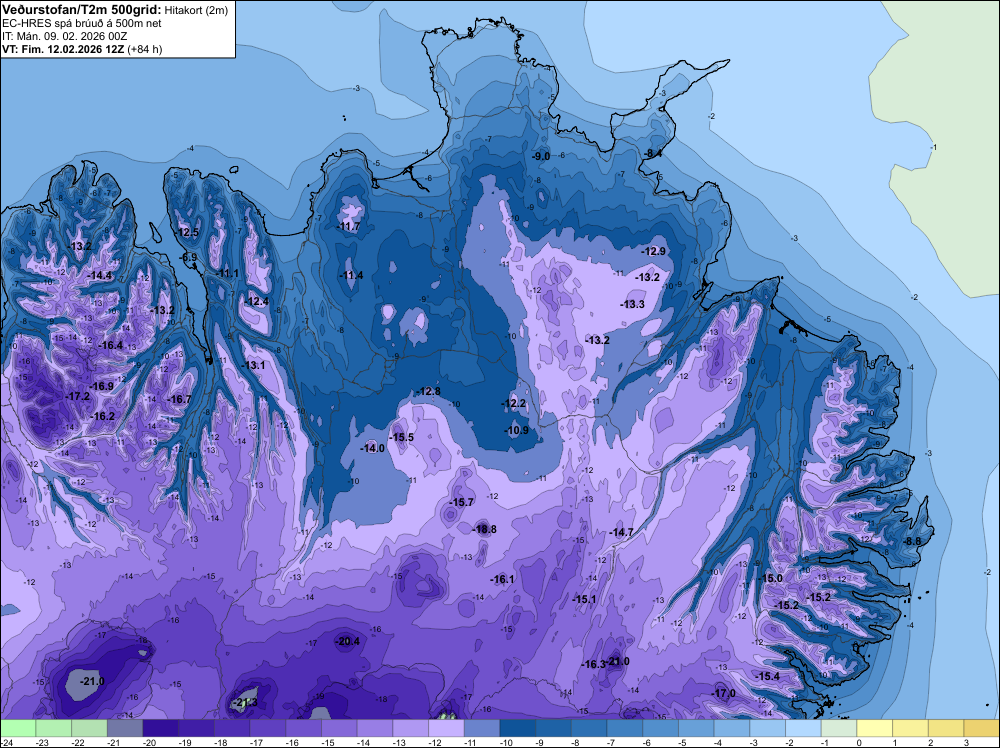The height and width of the screenshot is (748, 1000).
Task: Select the -16.9 temperature value
Action: pos(101,386)
